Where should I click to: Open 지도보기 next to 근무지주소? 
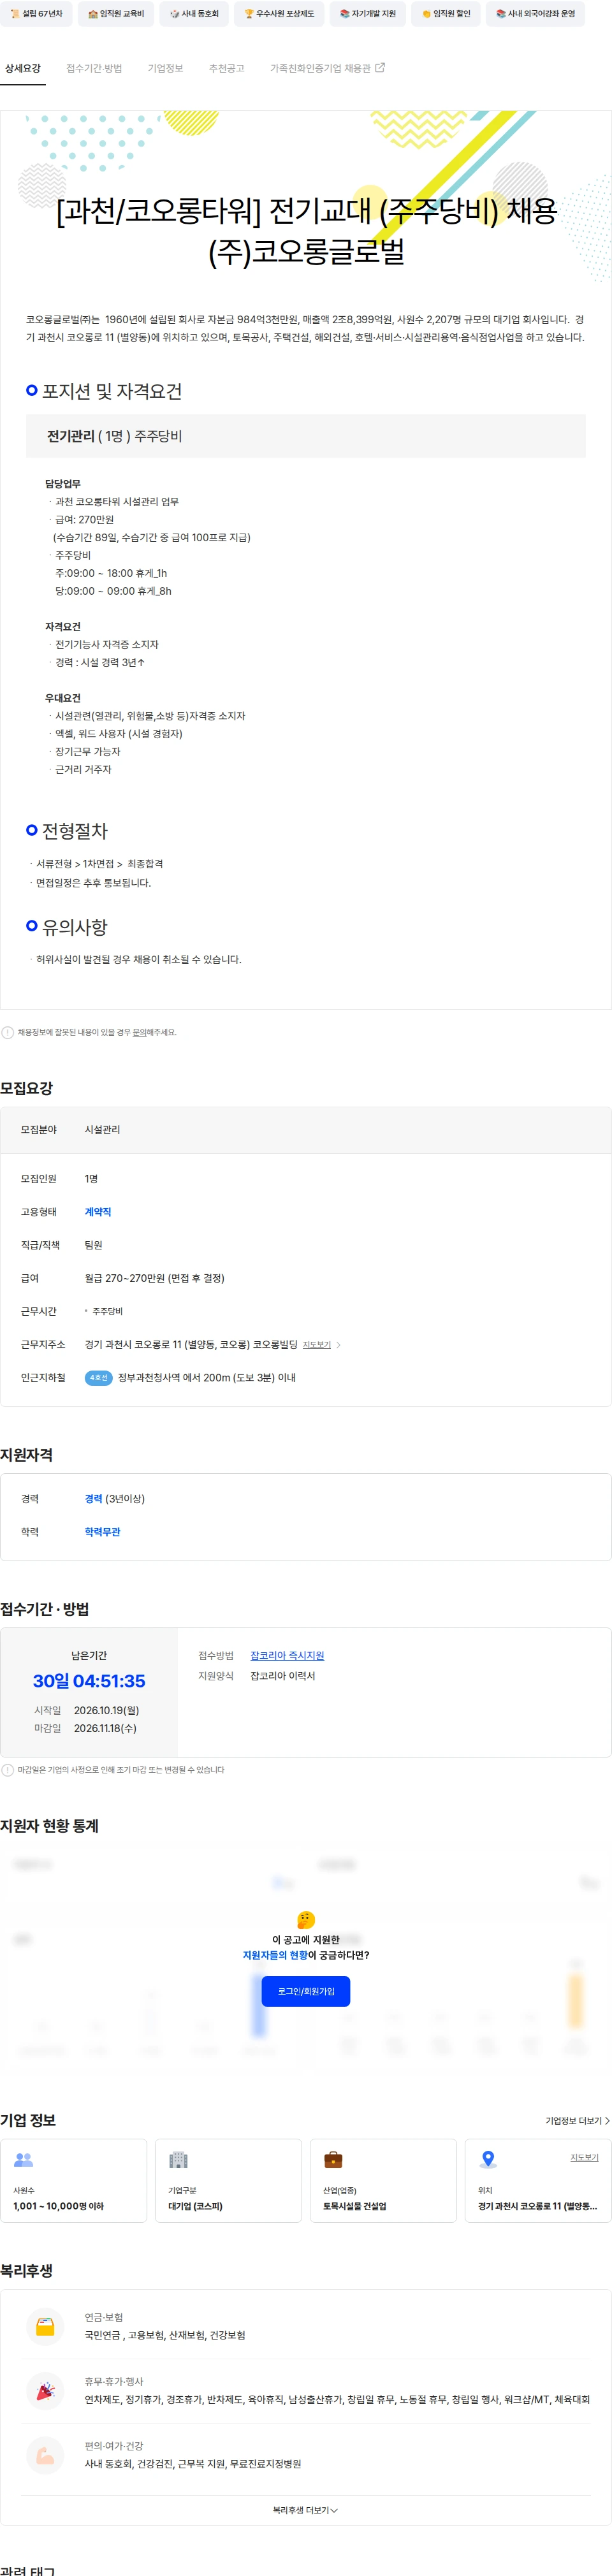click(316, 1345)
